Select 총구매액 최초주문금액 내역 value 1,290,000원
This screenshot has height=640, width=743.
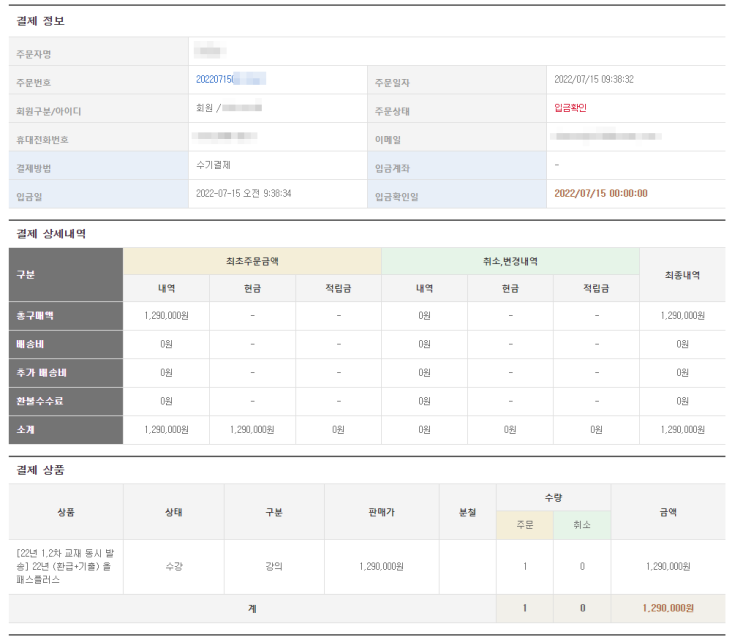(166, 315)
